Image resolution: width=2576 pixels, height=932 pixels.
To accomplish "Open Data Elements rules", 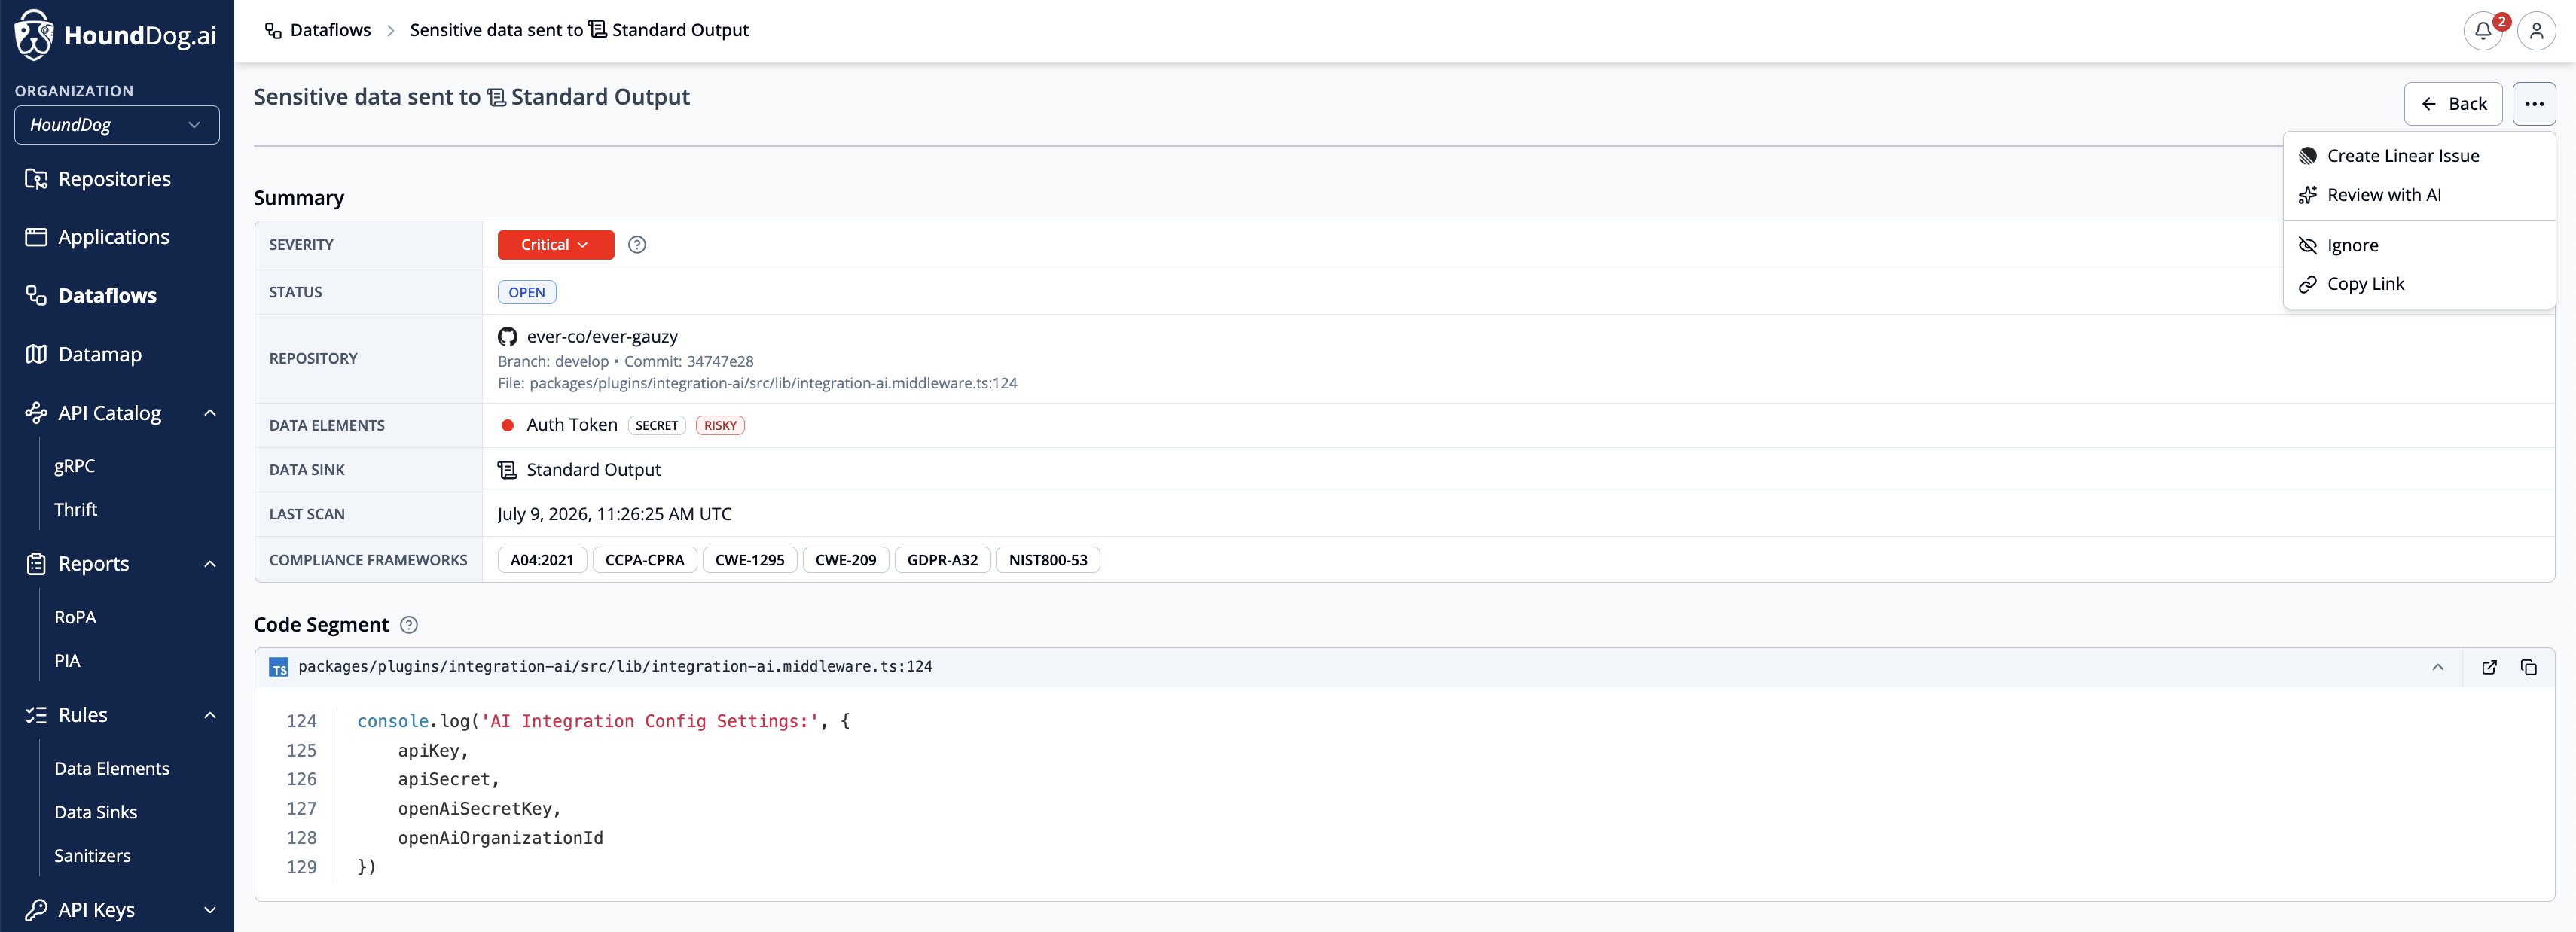I will [112, 769].
